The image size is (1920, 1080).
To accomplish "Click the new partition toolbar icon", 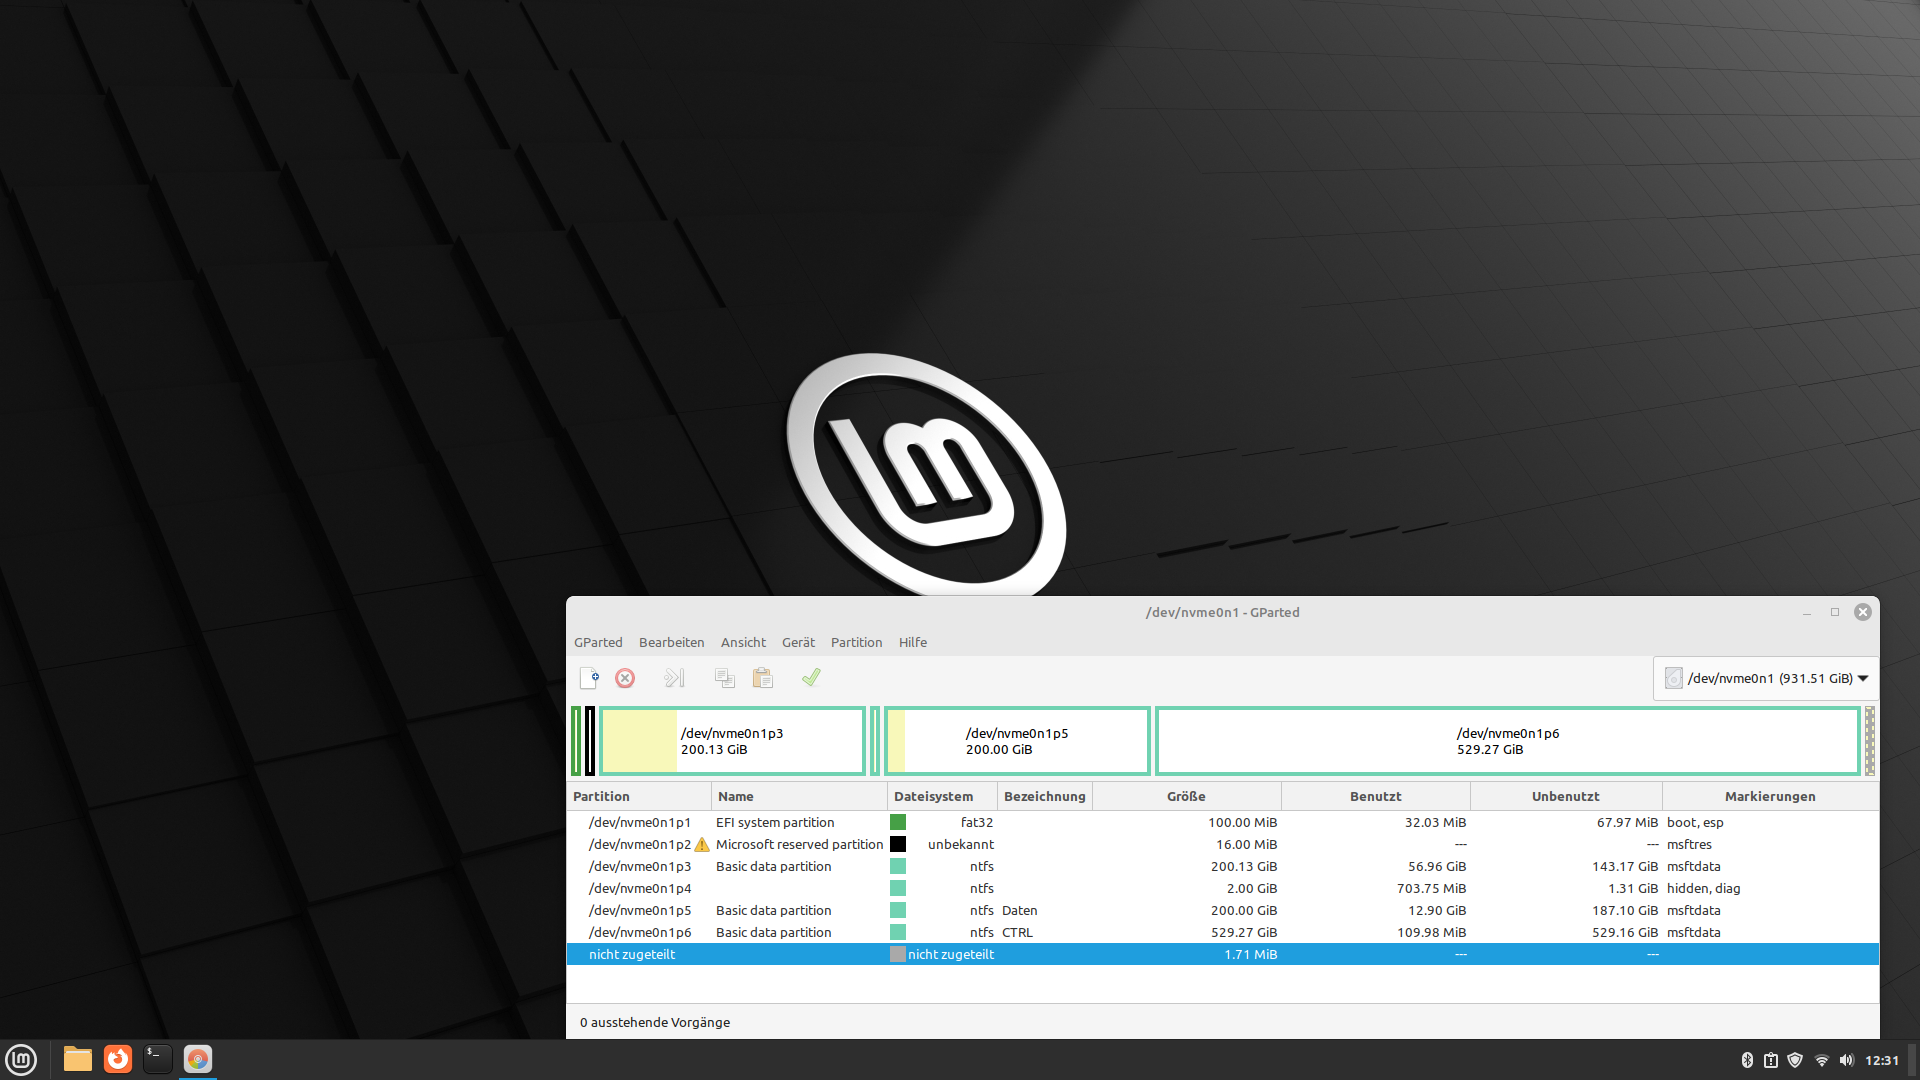I will (589, 678).
